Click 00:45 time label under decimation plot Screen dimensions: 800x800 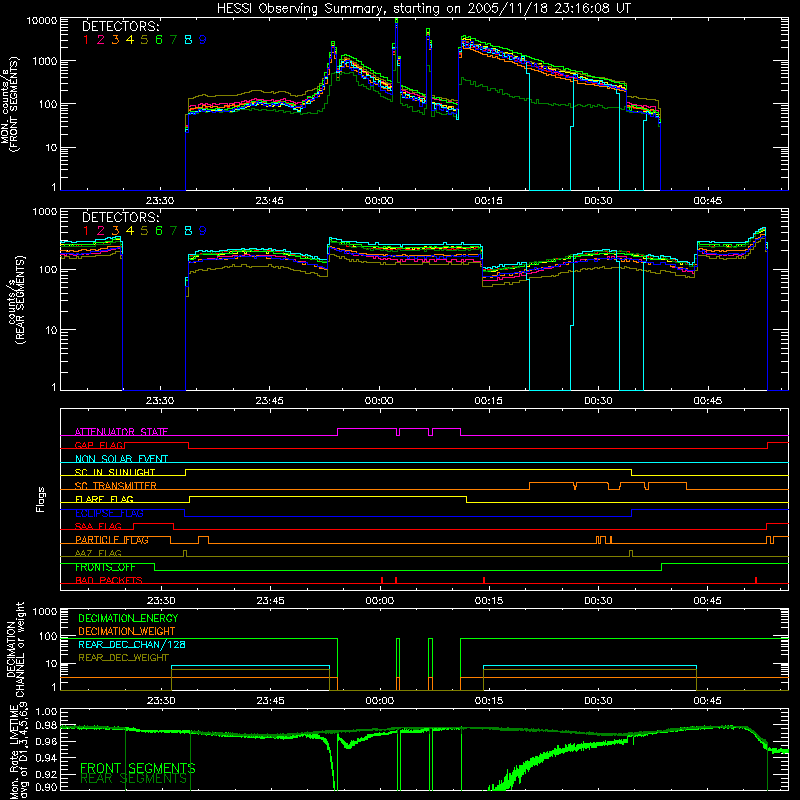coord(707,701)
